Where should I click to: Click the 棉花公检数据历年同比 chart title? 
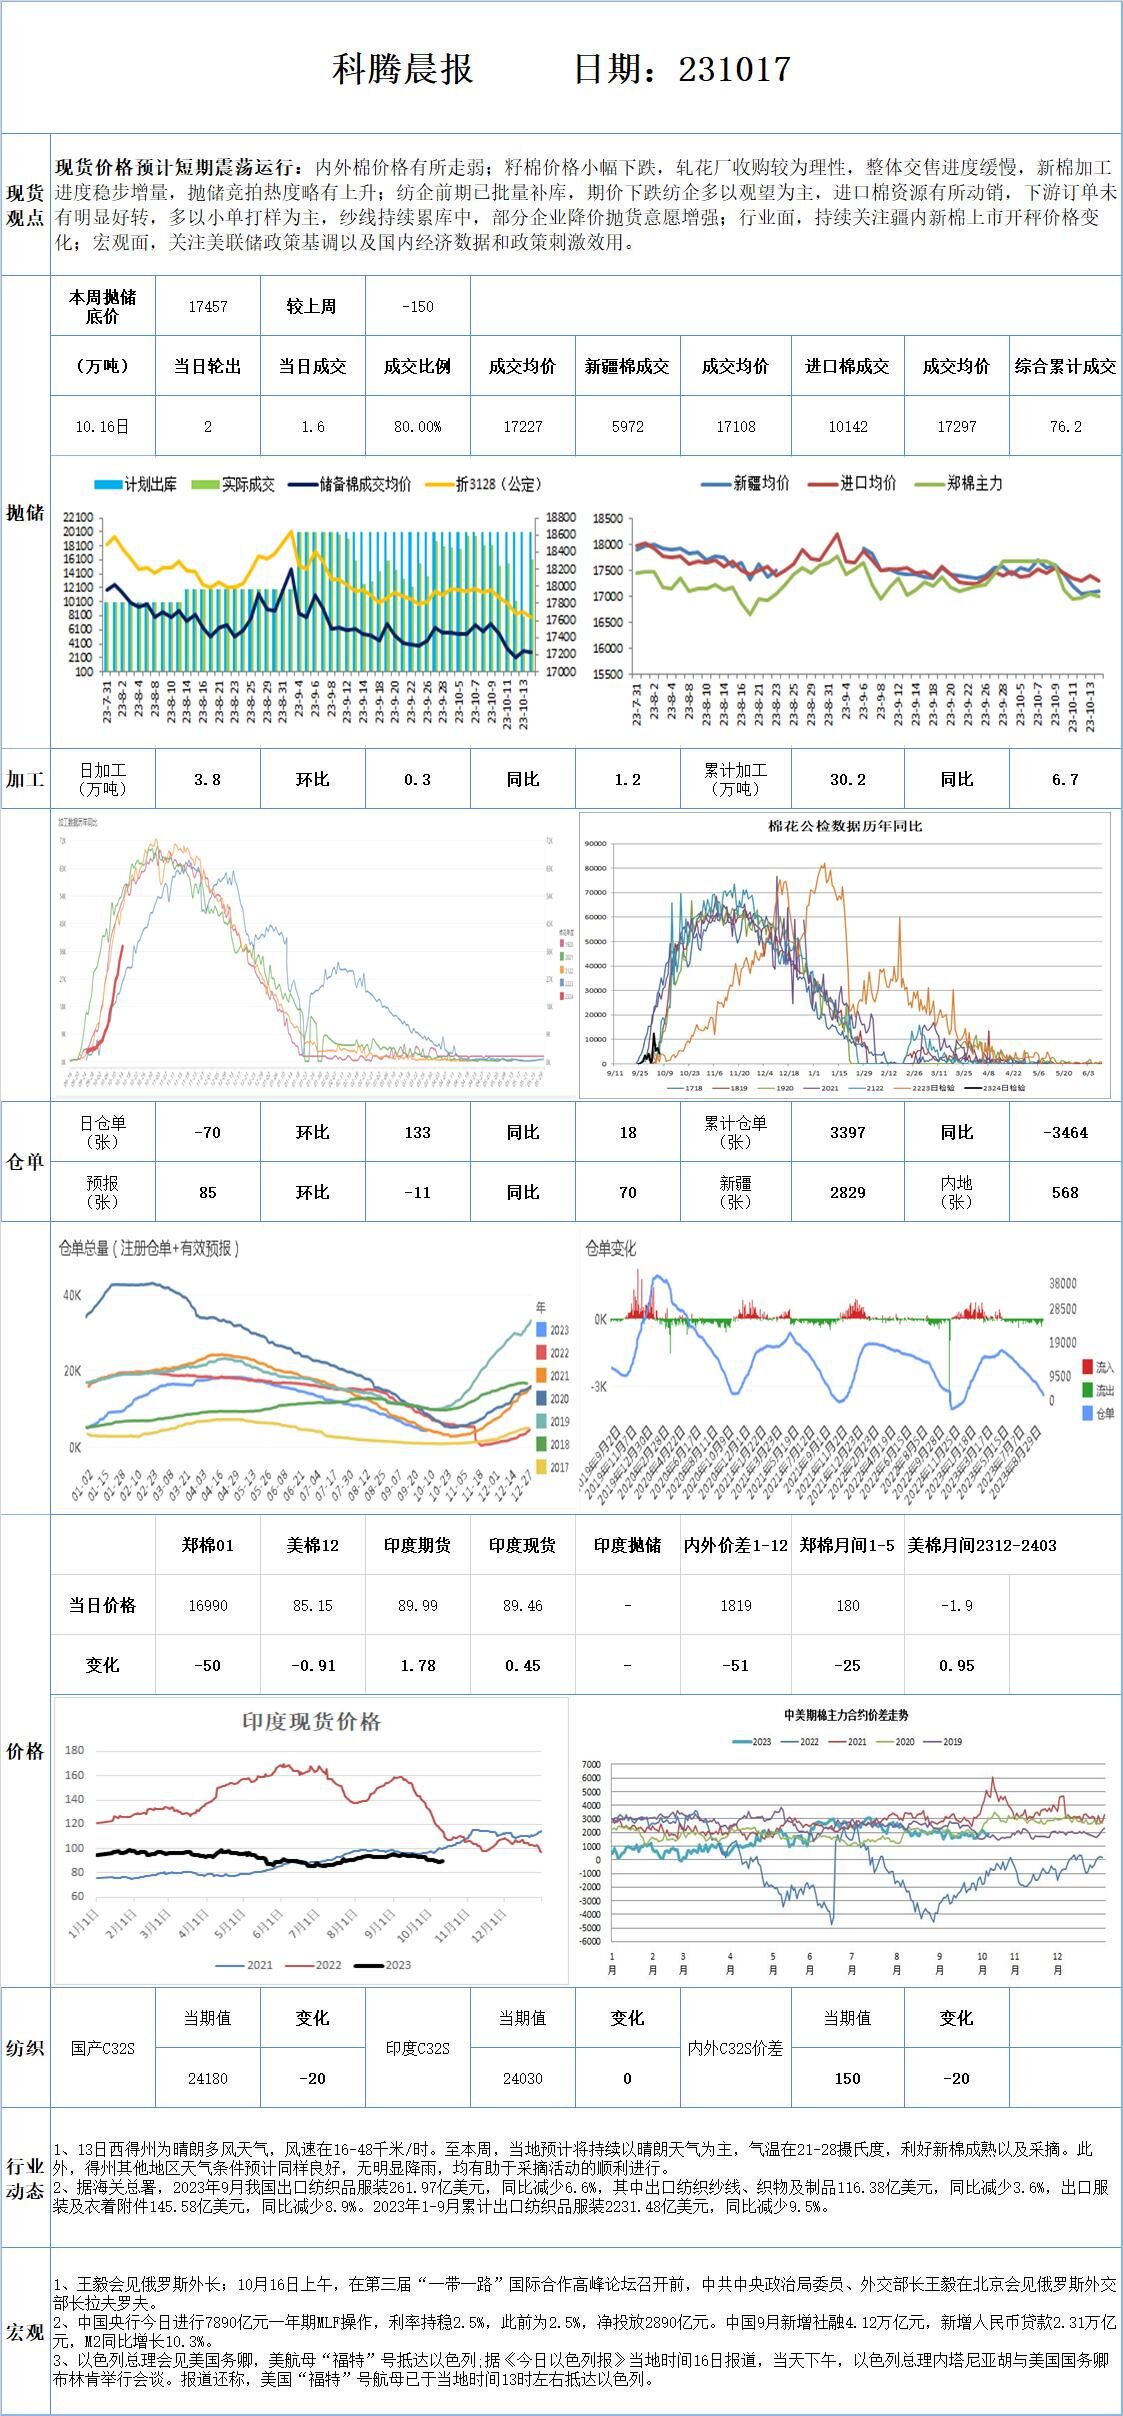(x=845, y=826)
